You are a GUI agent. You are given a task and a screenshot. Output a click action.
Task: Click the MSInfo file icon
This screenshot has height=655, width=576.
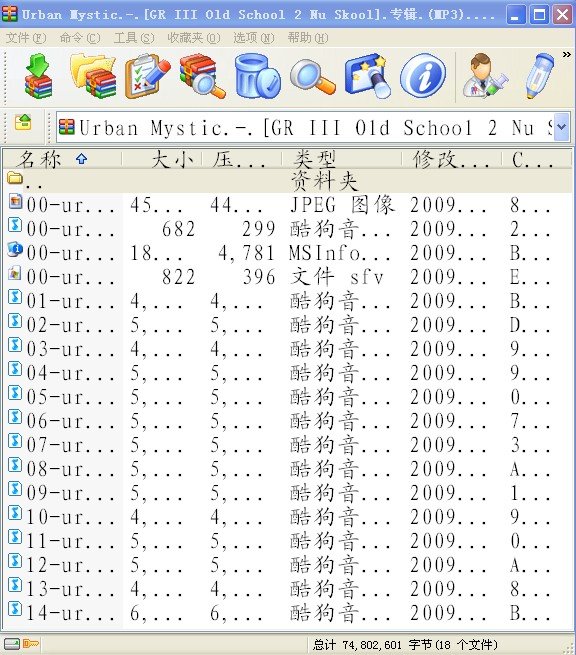click(15, 249)
